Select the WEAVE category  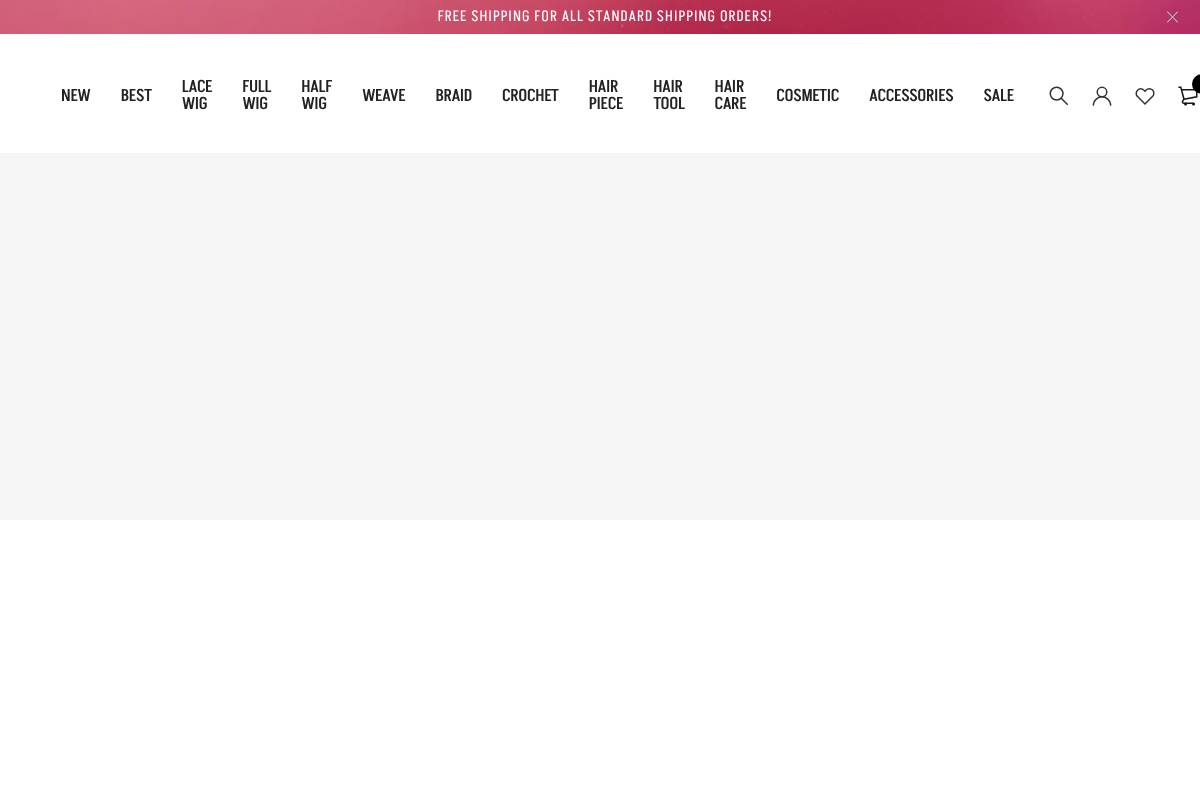[383, 94]
